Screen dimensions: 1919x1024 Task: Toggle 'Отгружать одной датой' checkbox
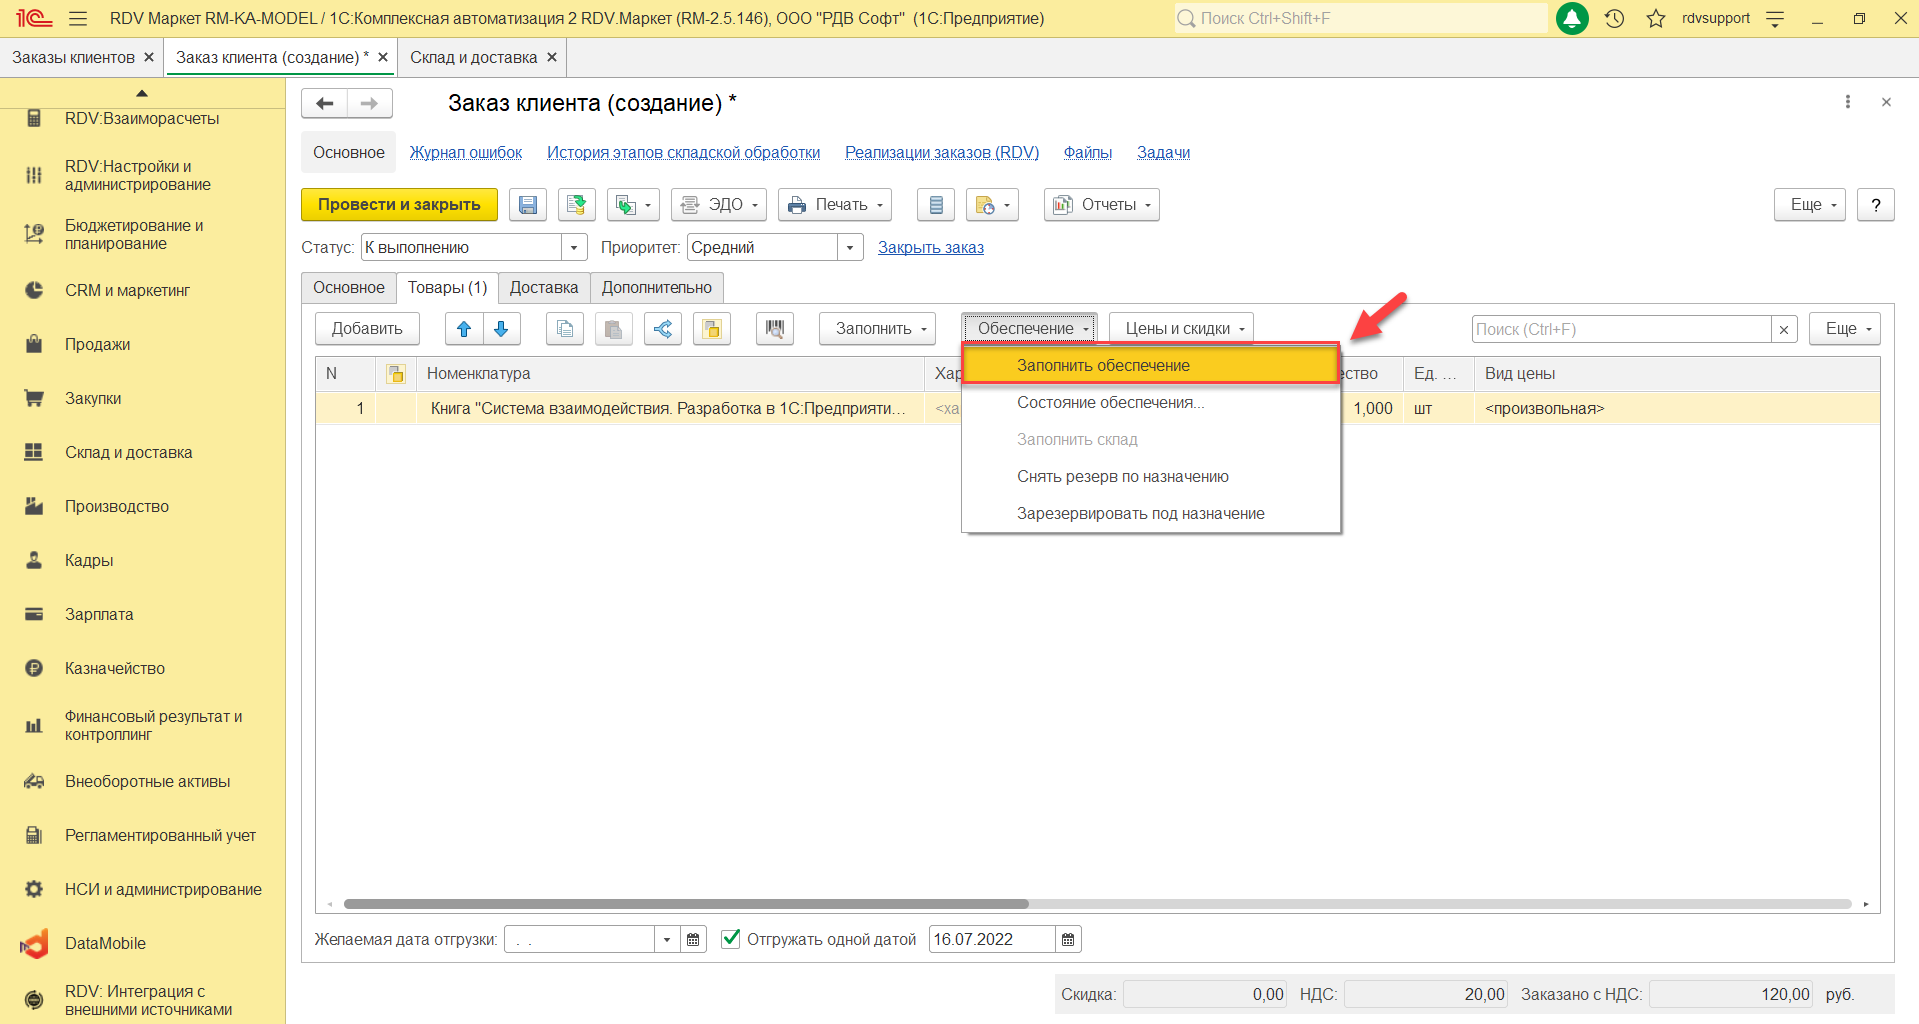pos(731,939)
